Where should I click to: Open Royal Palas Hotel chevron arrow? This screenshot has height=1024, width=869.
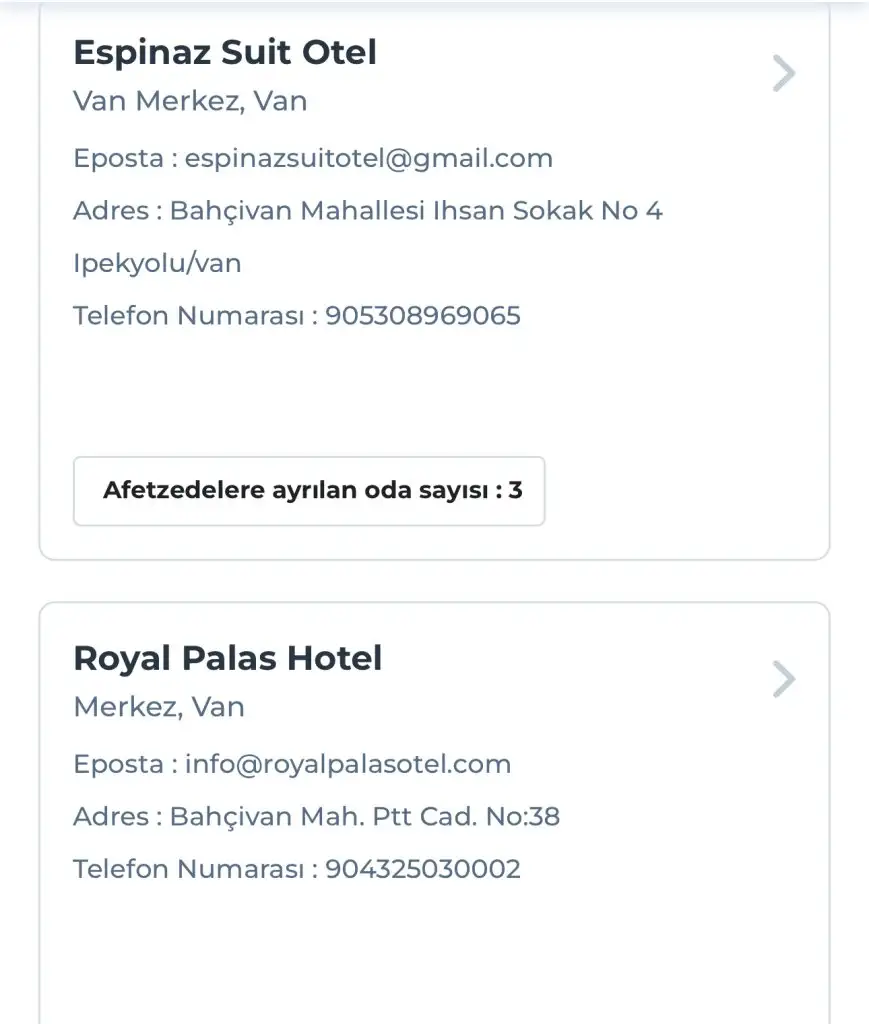[x=784, y=680]
